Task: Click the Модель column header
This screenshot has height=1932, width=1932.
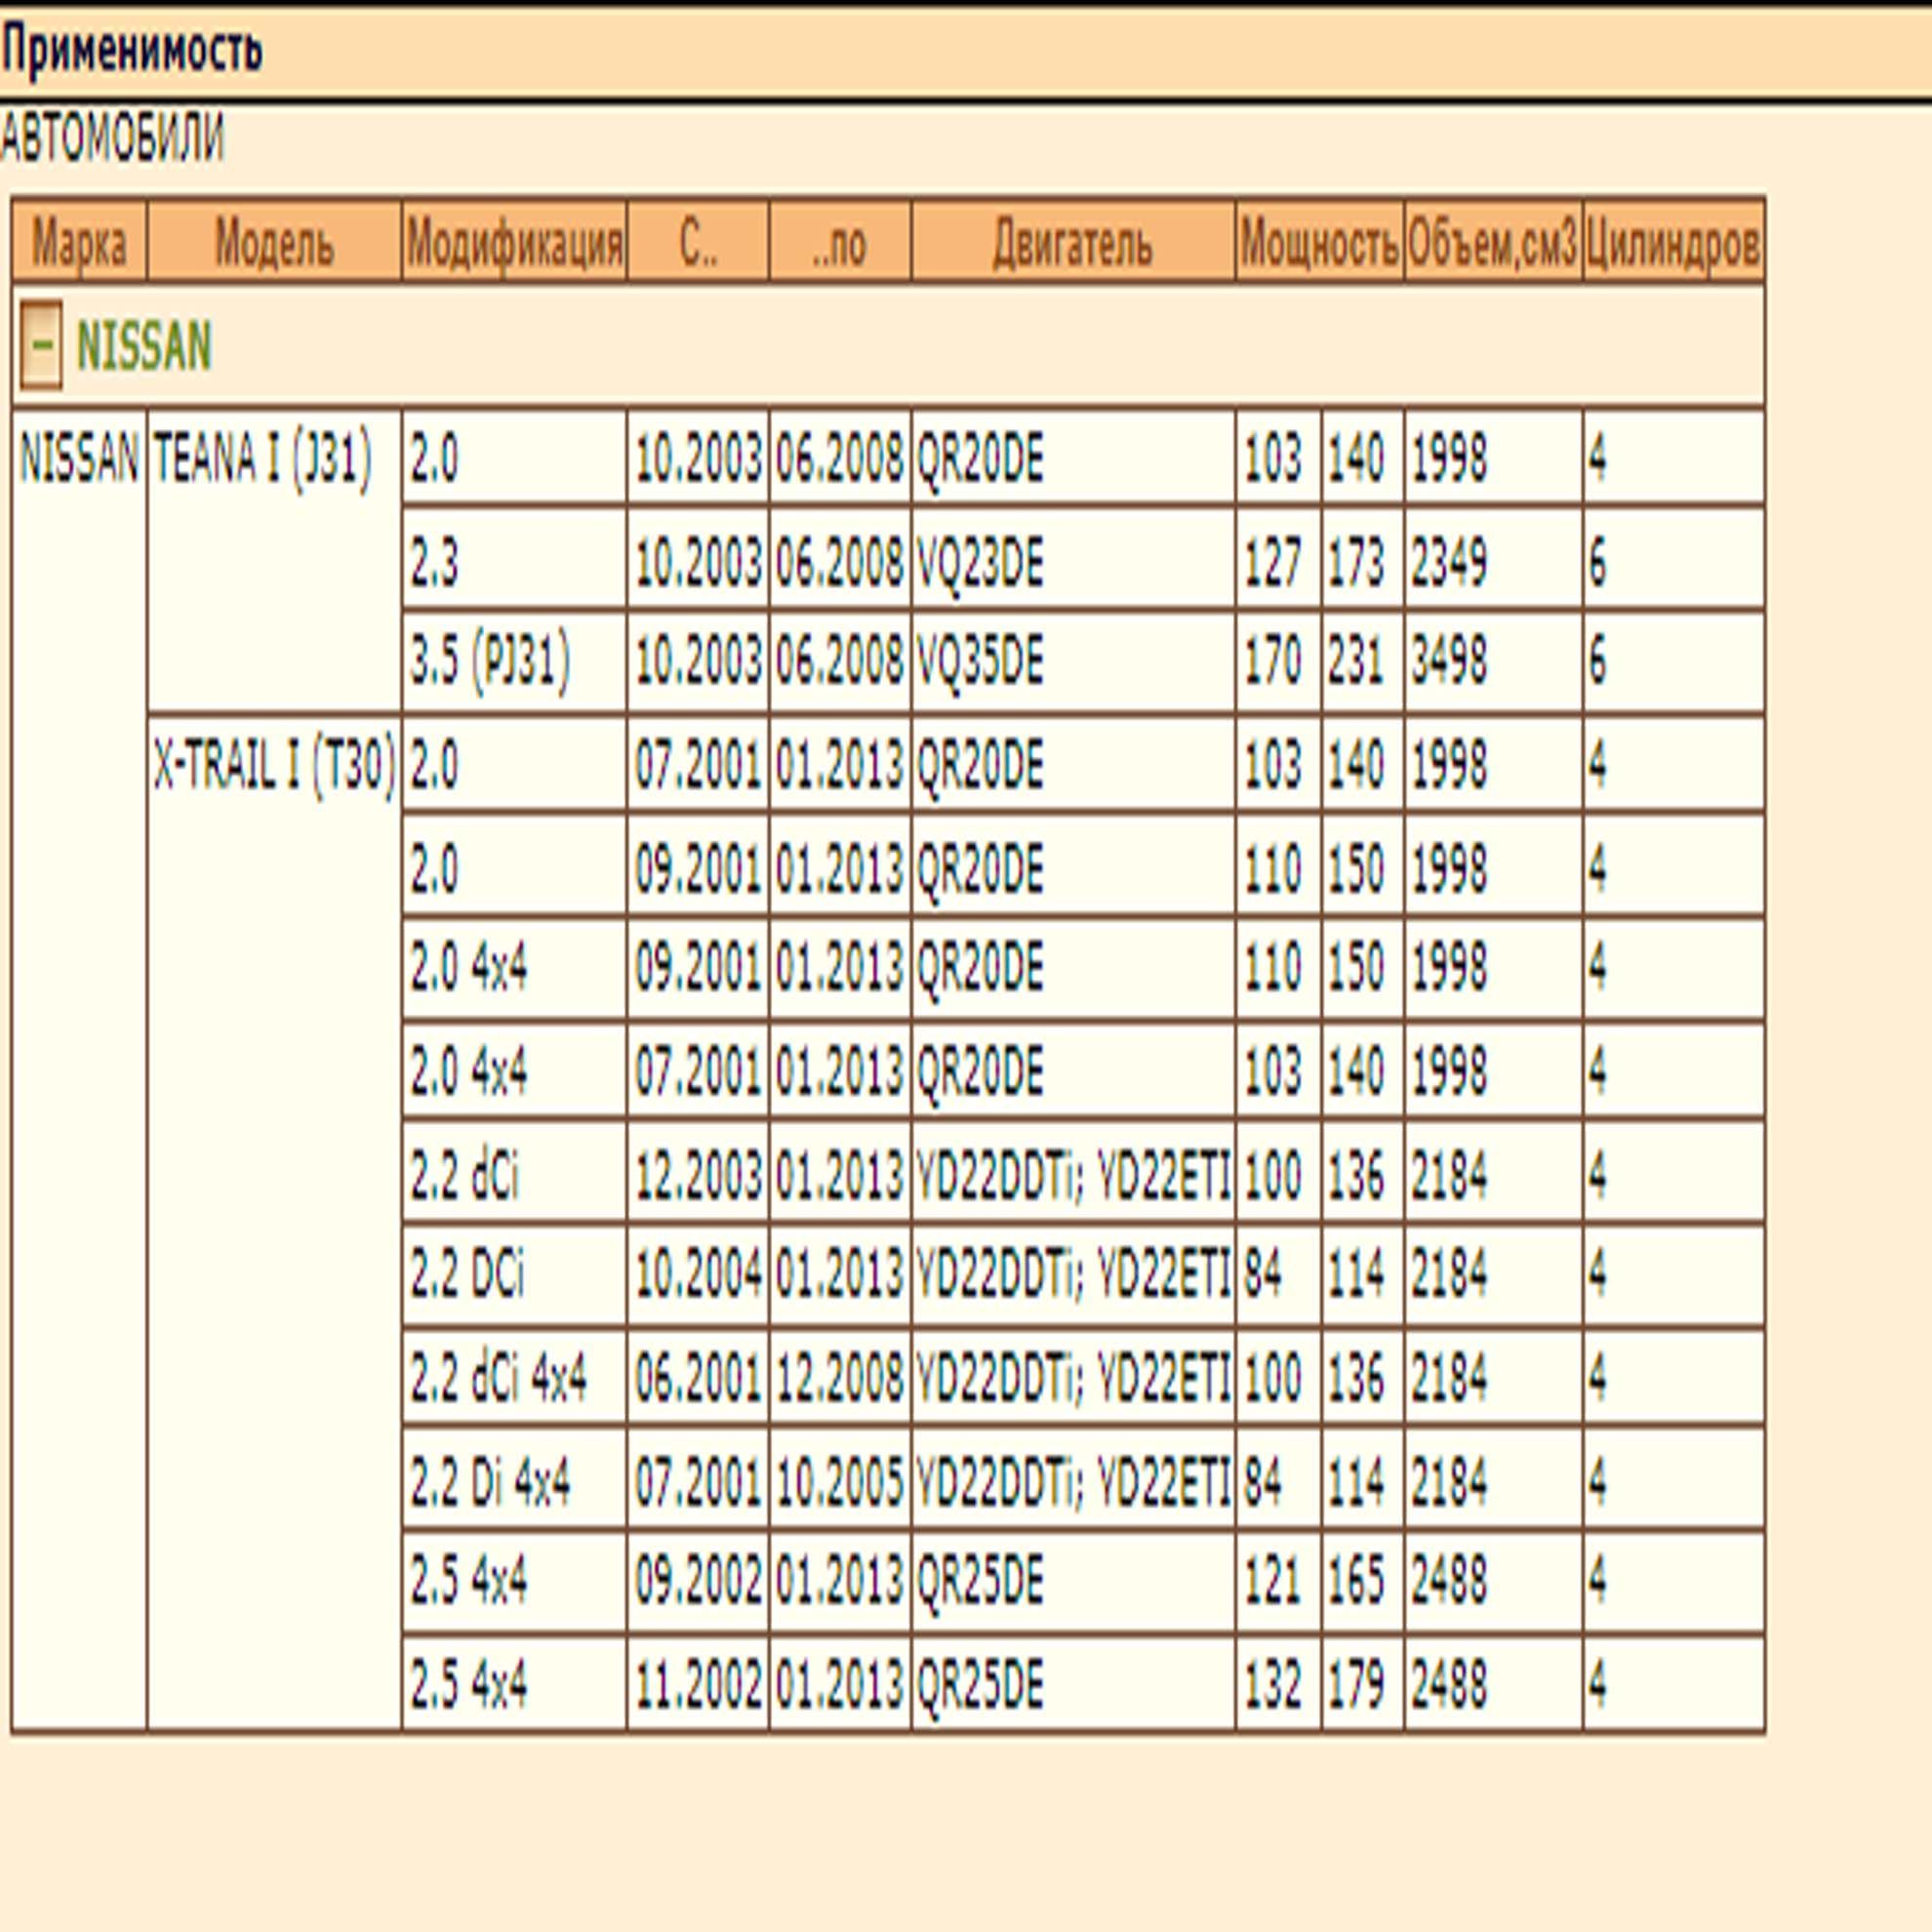Action: [x=274, y=243]
